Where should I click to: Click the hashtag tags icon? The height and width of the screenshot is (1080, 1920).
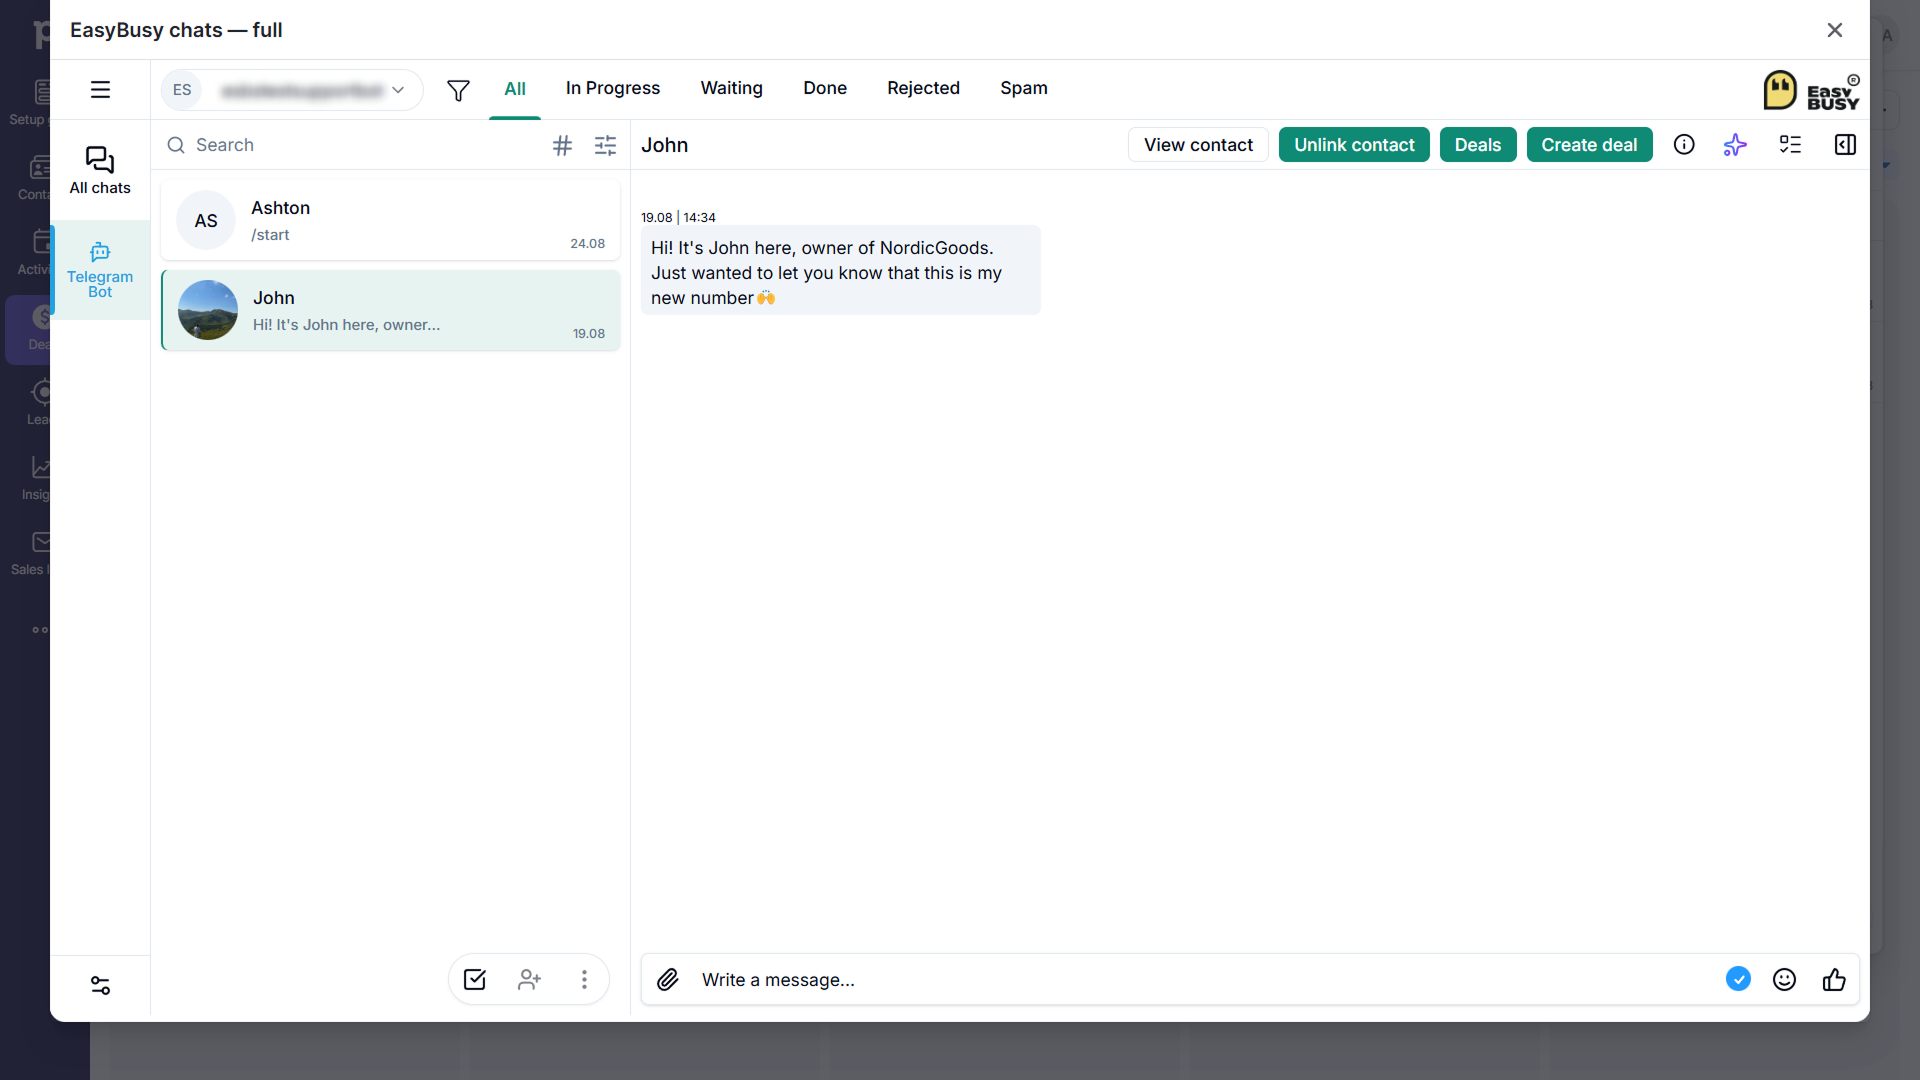(562, 146)
